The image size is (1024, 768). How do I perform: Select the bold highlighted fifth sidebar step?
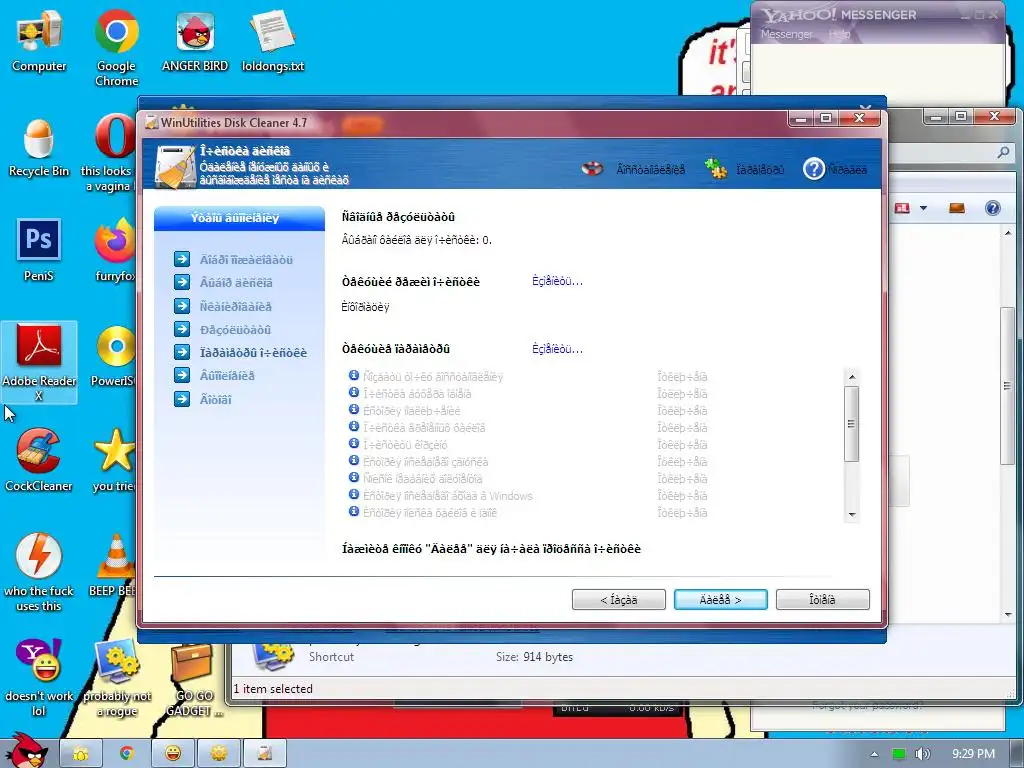pyautogui.click(x=253, y=353)
